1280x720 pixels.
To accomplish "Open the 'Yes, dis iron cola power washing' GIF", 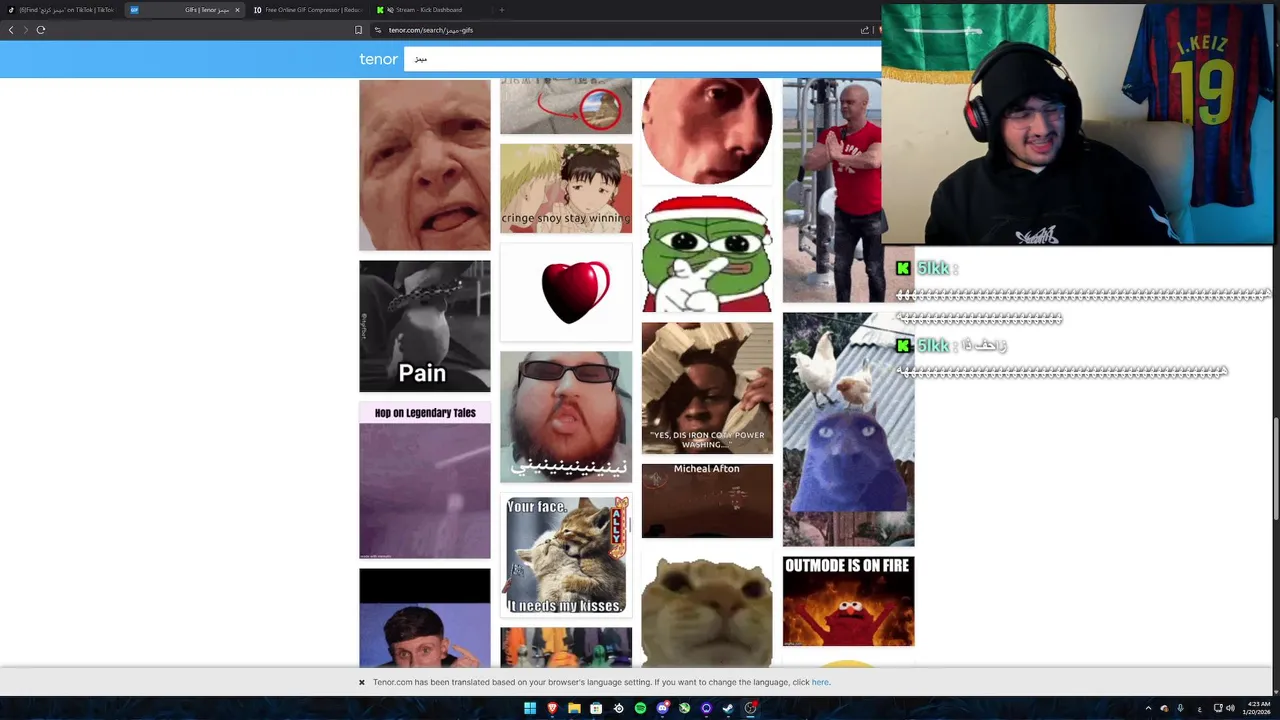I will click(707, 388).
